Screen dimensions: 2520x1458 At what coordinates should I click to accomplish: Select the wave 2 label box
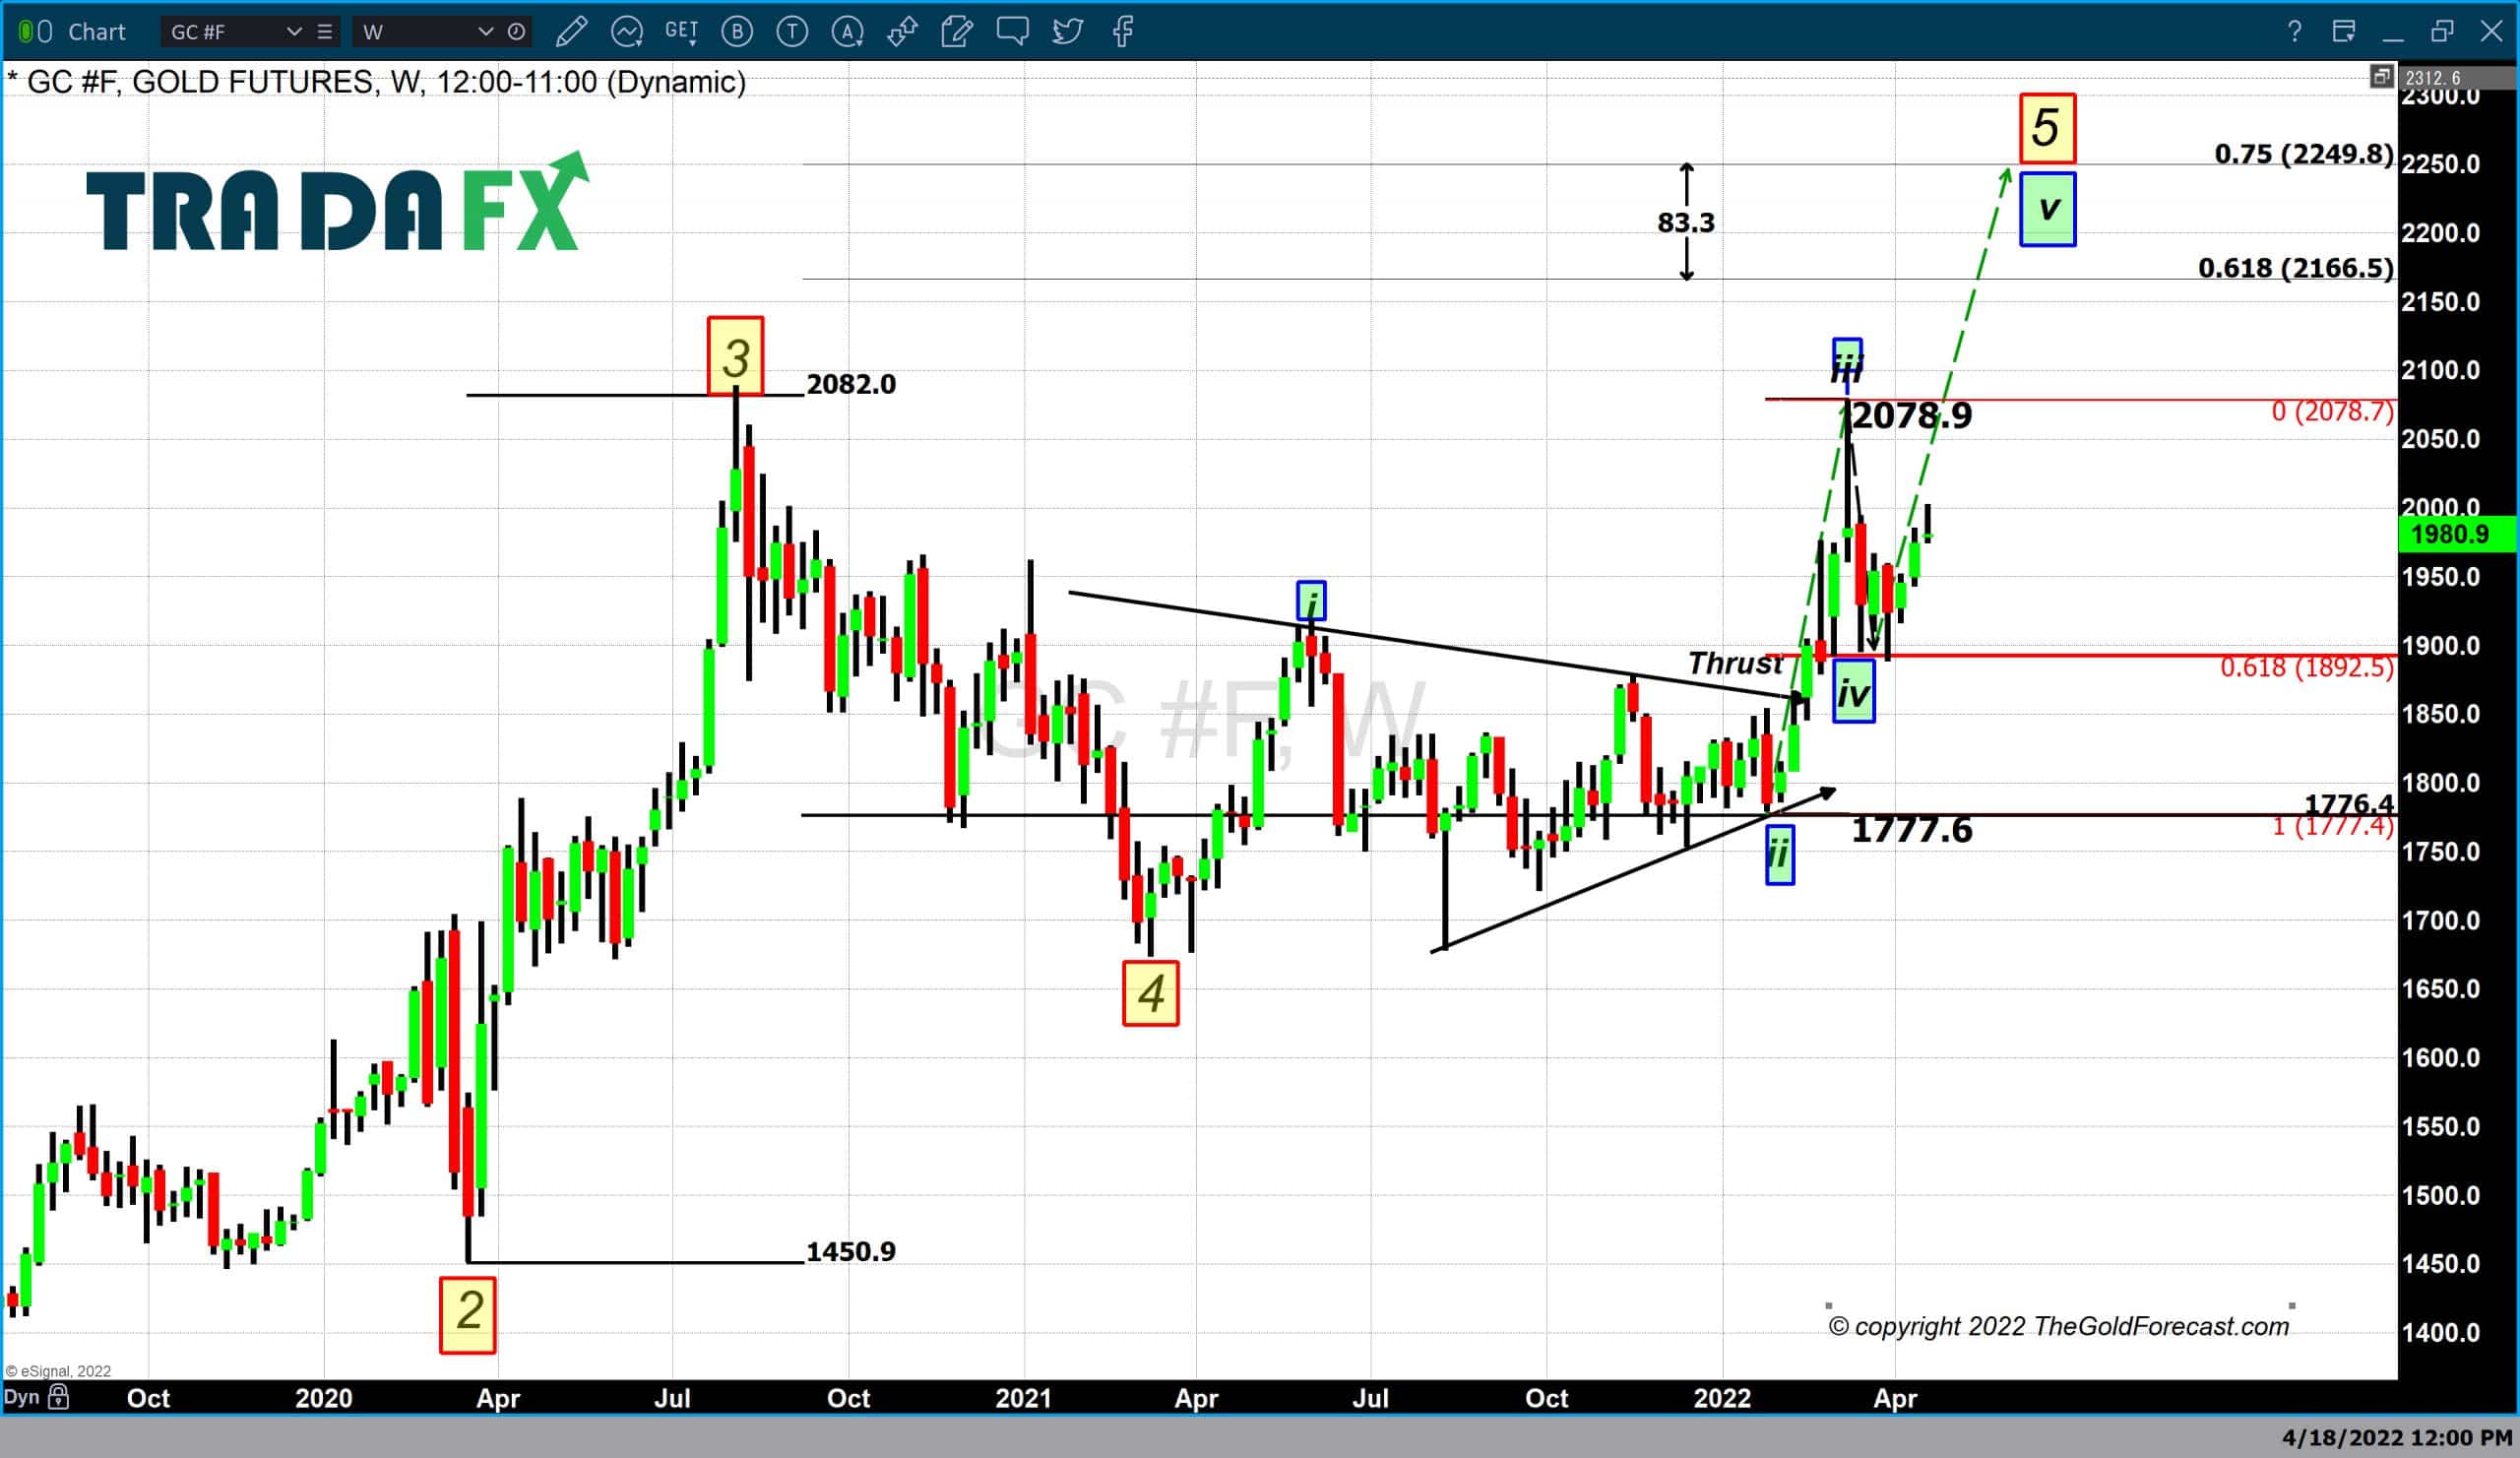468,1315
